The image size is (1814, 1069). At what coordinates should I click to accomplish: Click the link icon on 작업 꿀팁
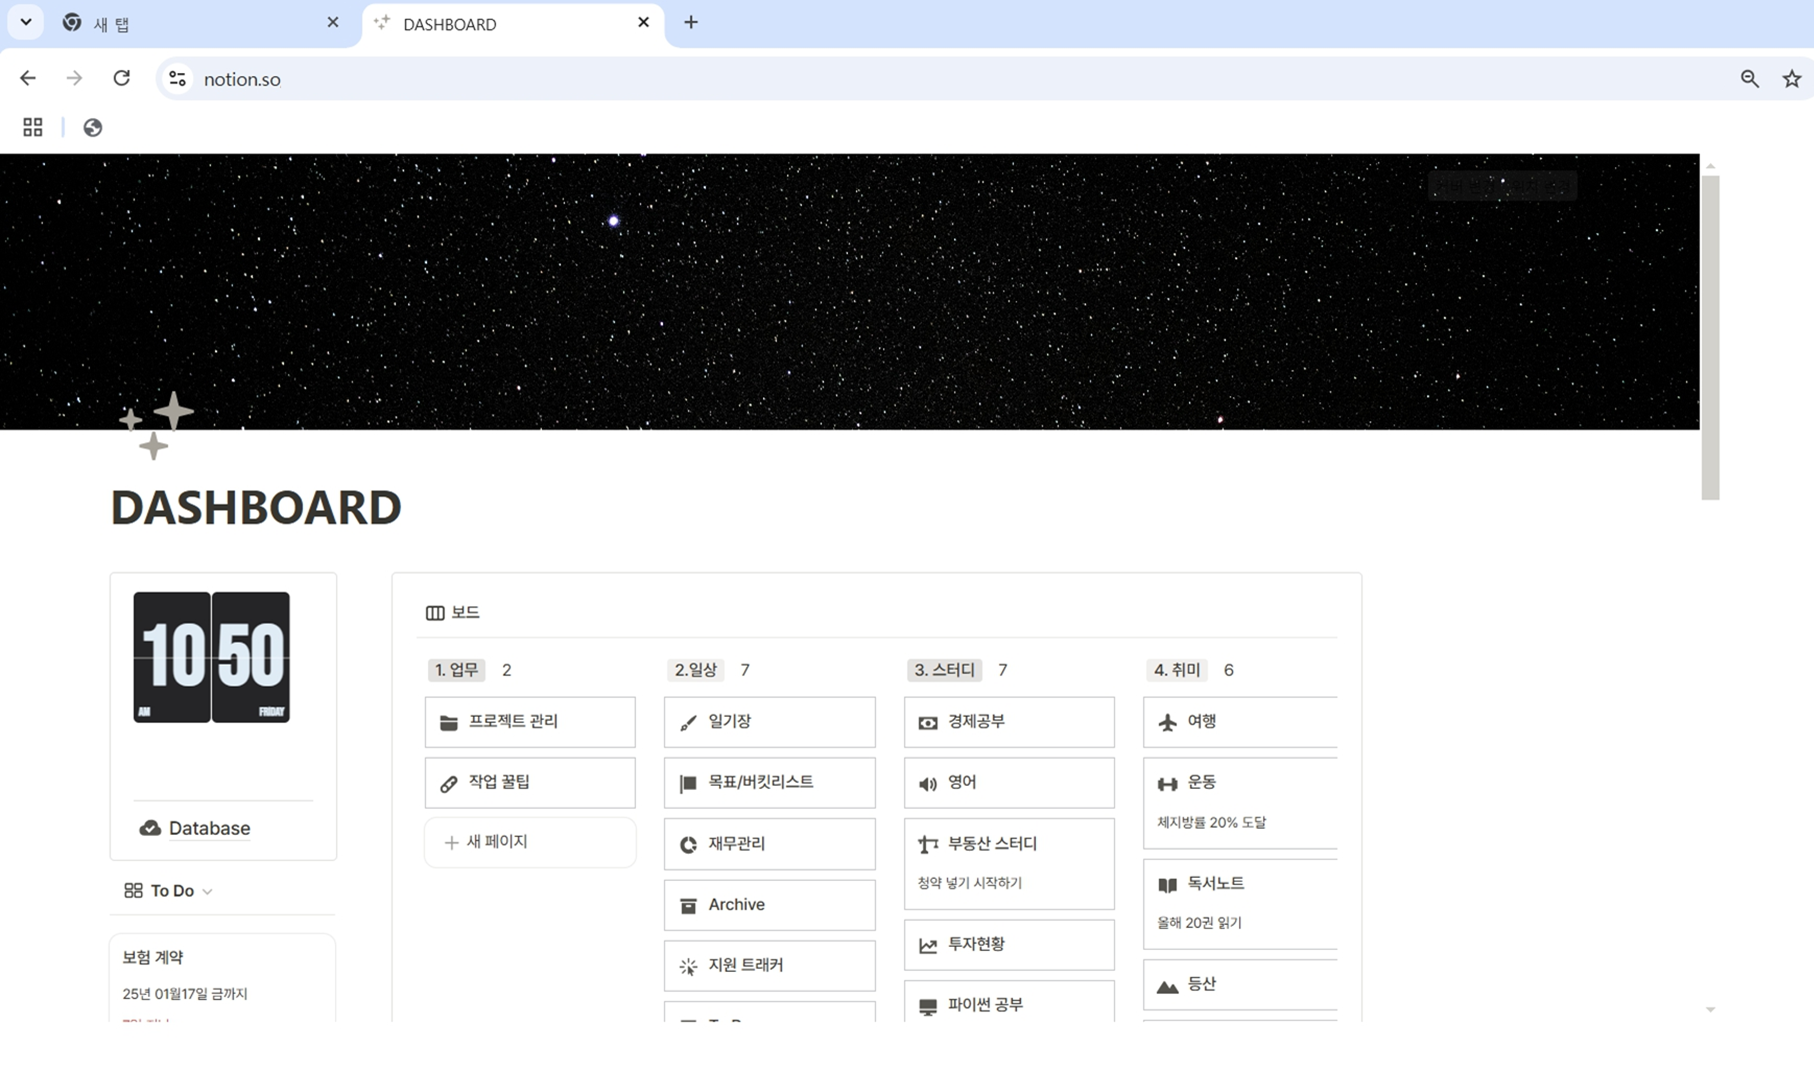[449, 784]
